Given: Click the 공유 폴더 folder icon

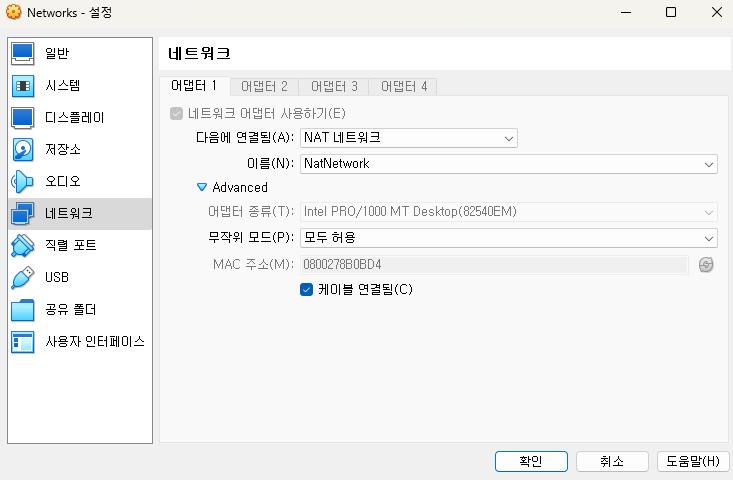Looking at the screenshot, I should point(22,310).
